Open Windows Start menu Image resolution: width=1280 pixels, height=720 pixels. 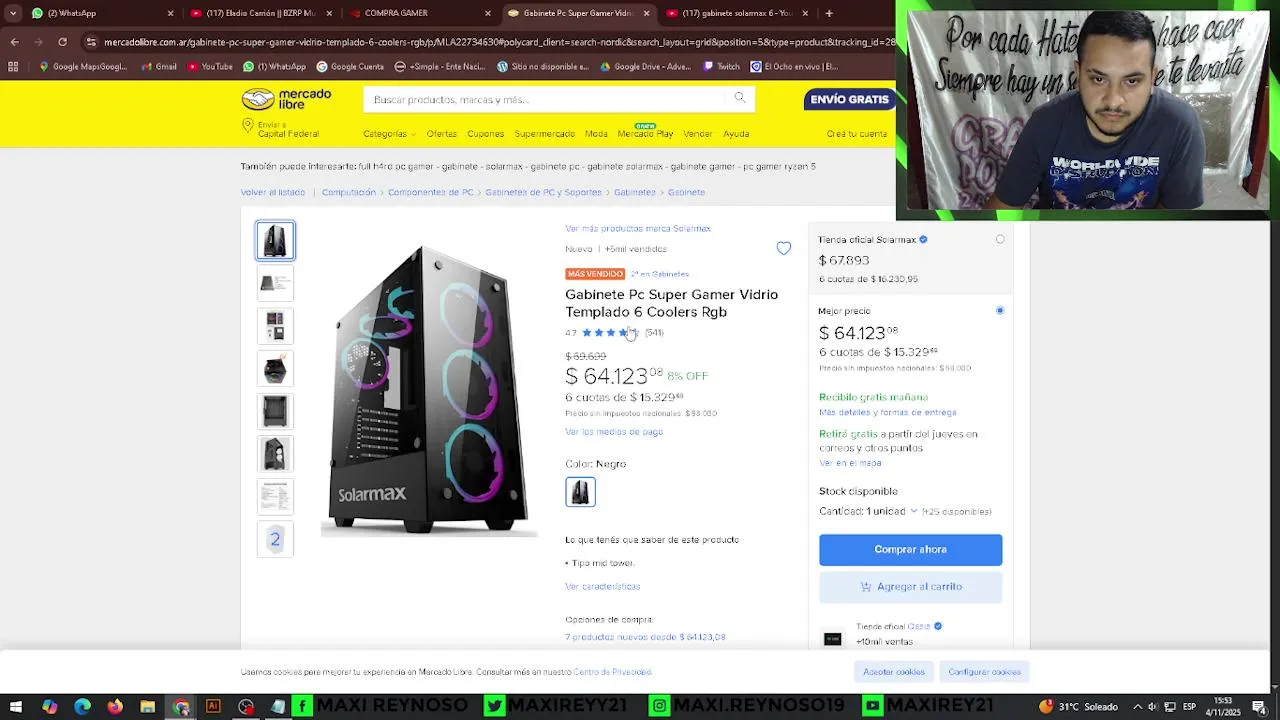[x=16, y=707]
